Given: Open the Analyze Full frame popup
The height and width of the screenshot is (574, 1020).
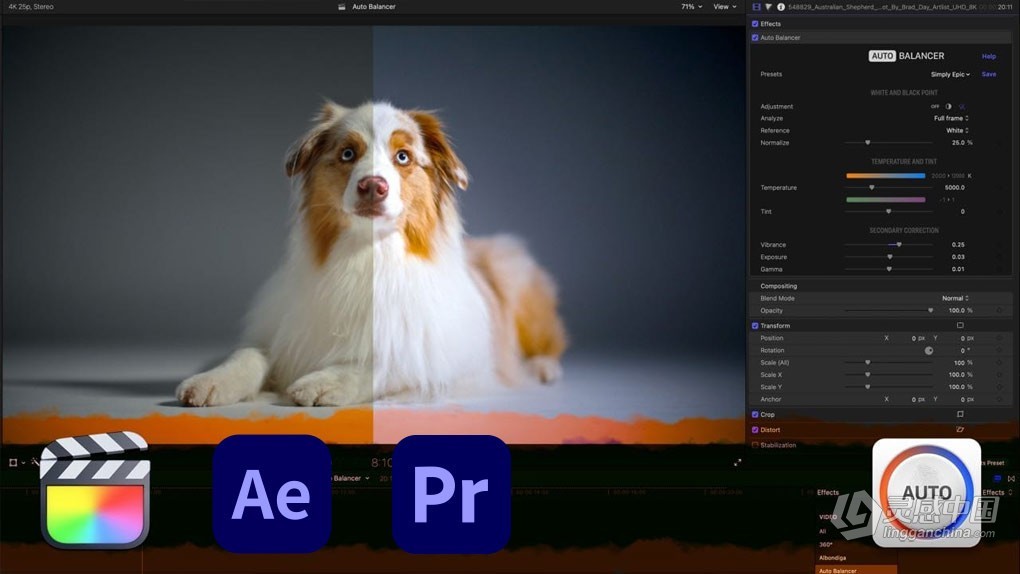Looking at the screenshot, I should pyautogui.click(x=951, y=118).
